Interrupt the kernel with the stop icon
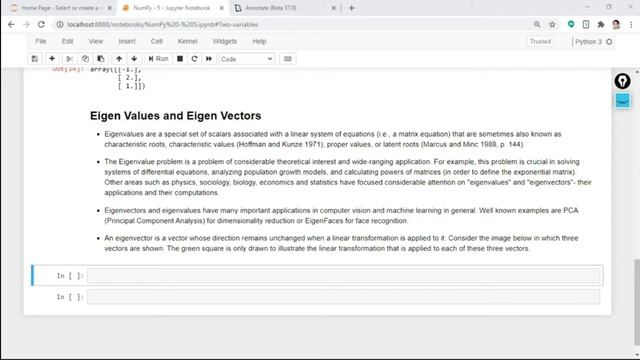The width and height of the screenshot is (640, 360). (180, 59)
